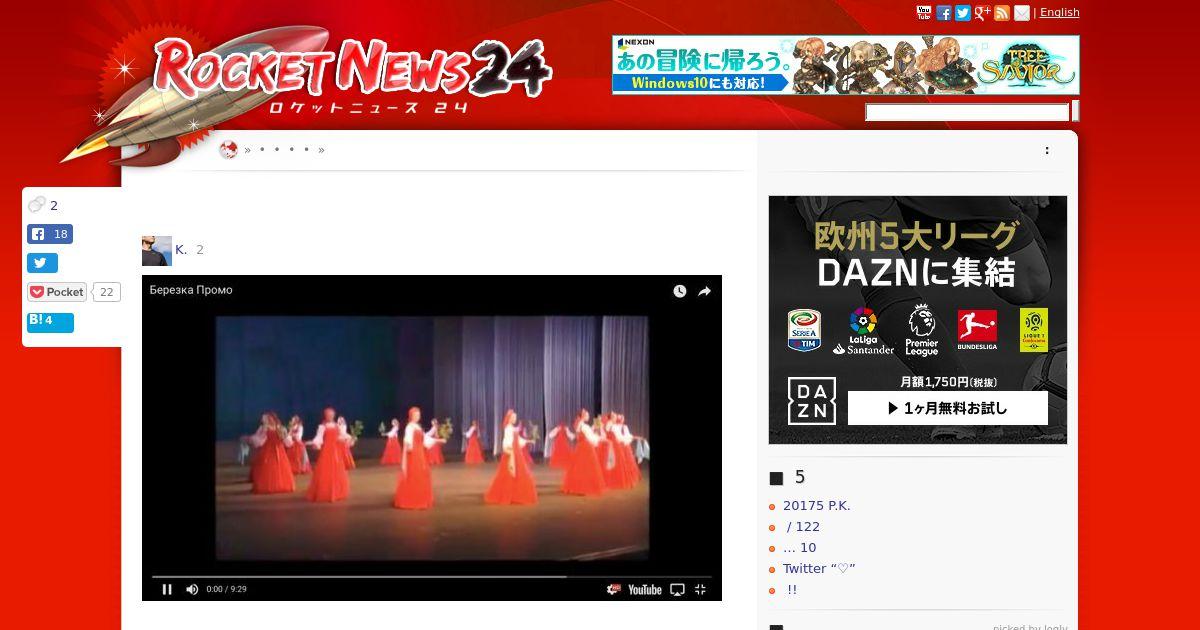
Task: Switch site language to English
Action: click(x=1060, y=12)
